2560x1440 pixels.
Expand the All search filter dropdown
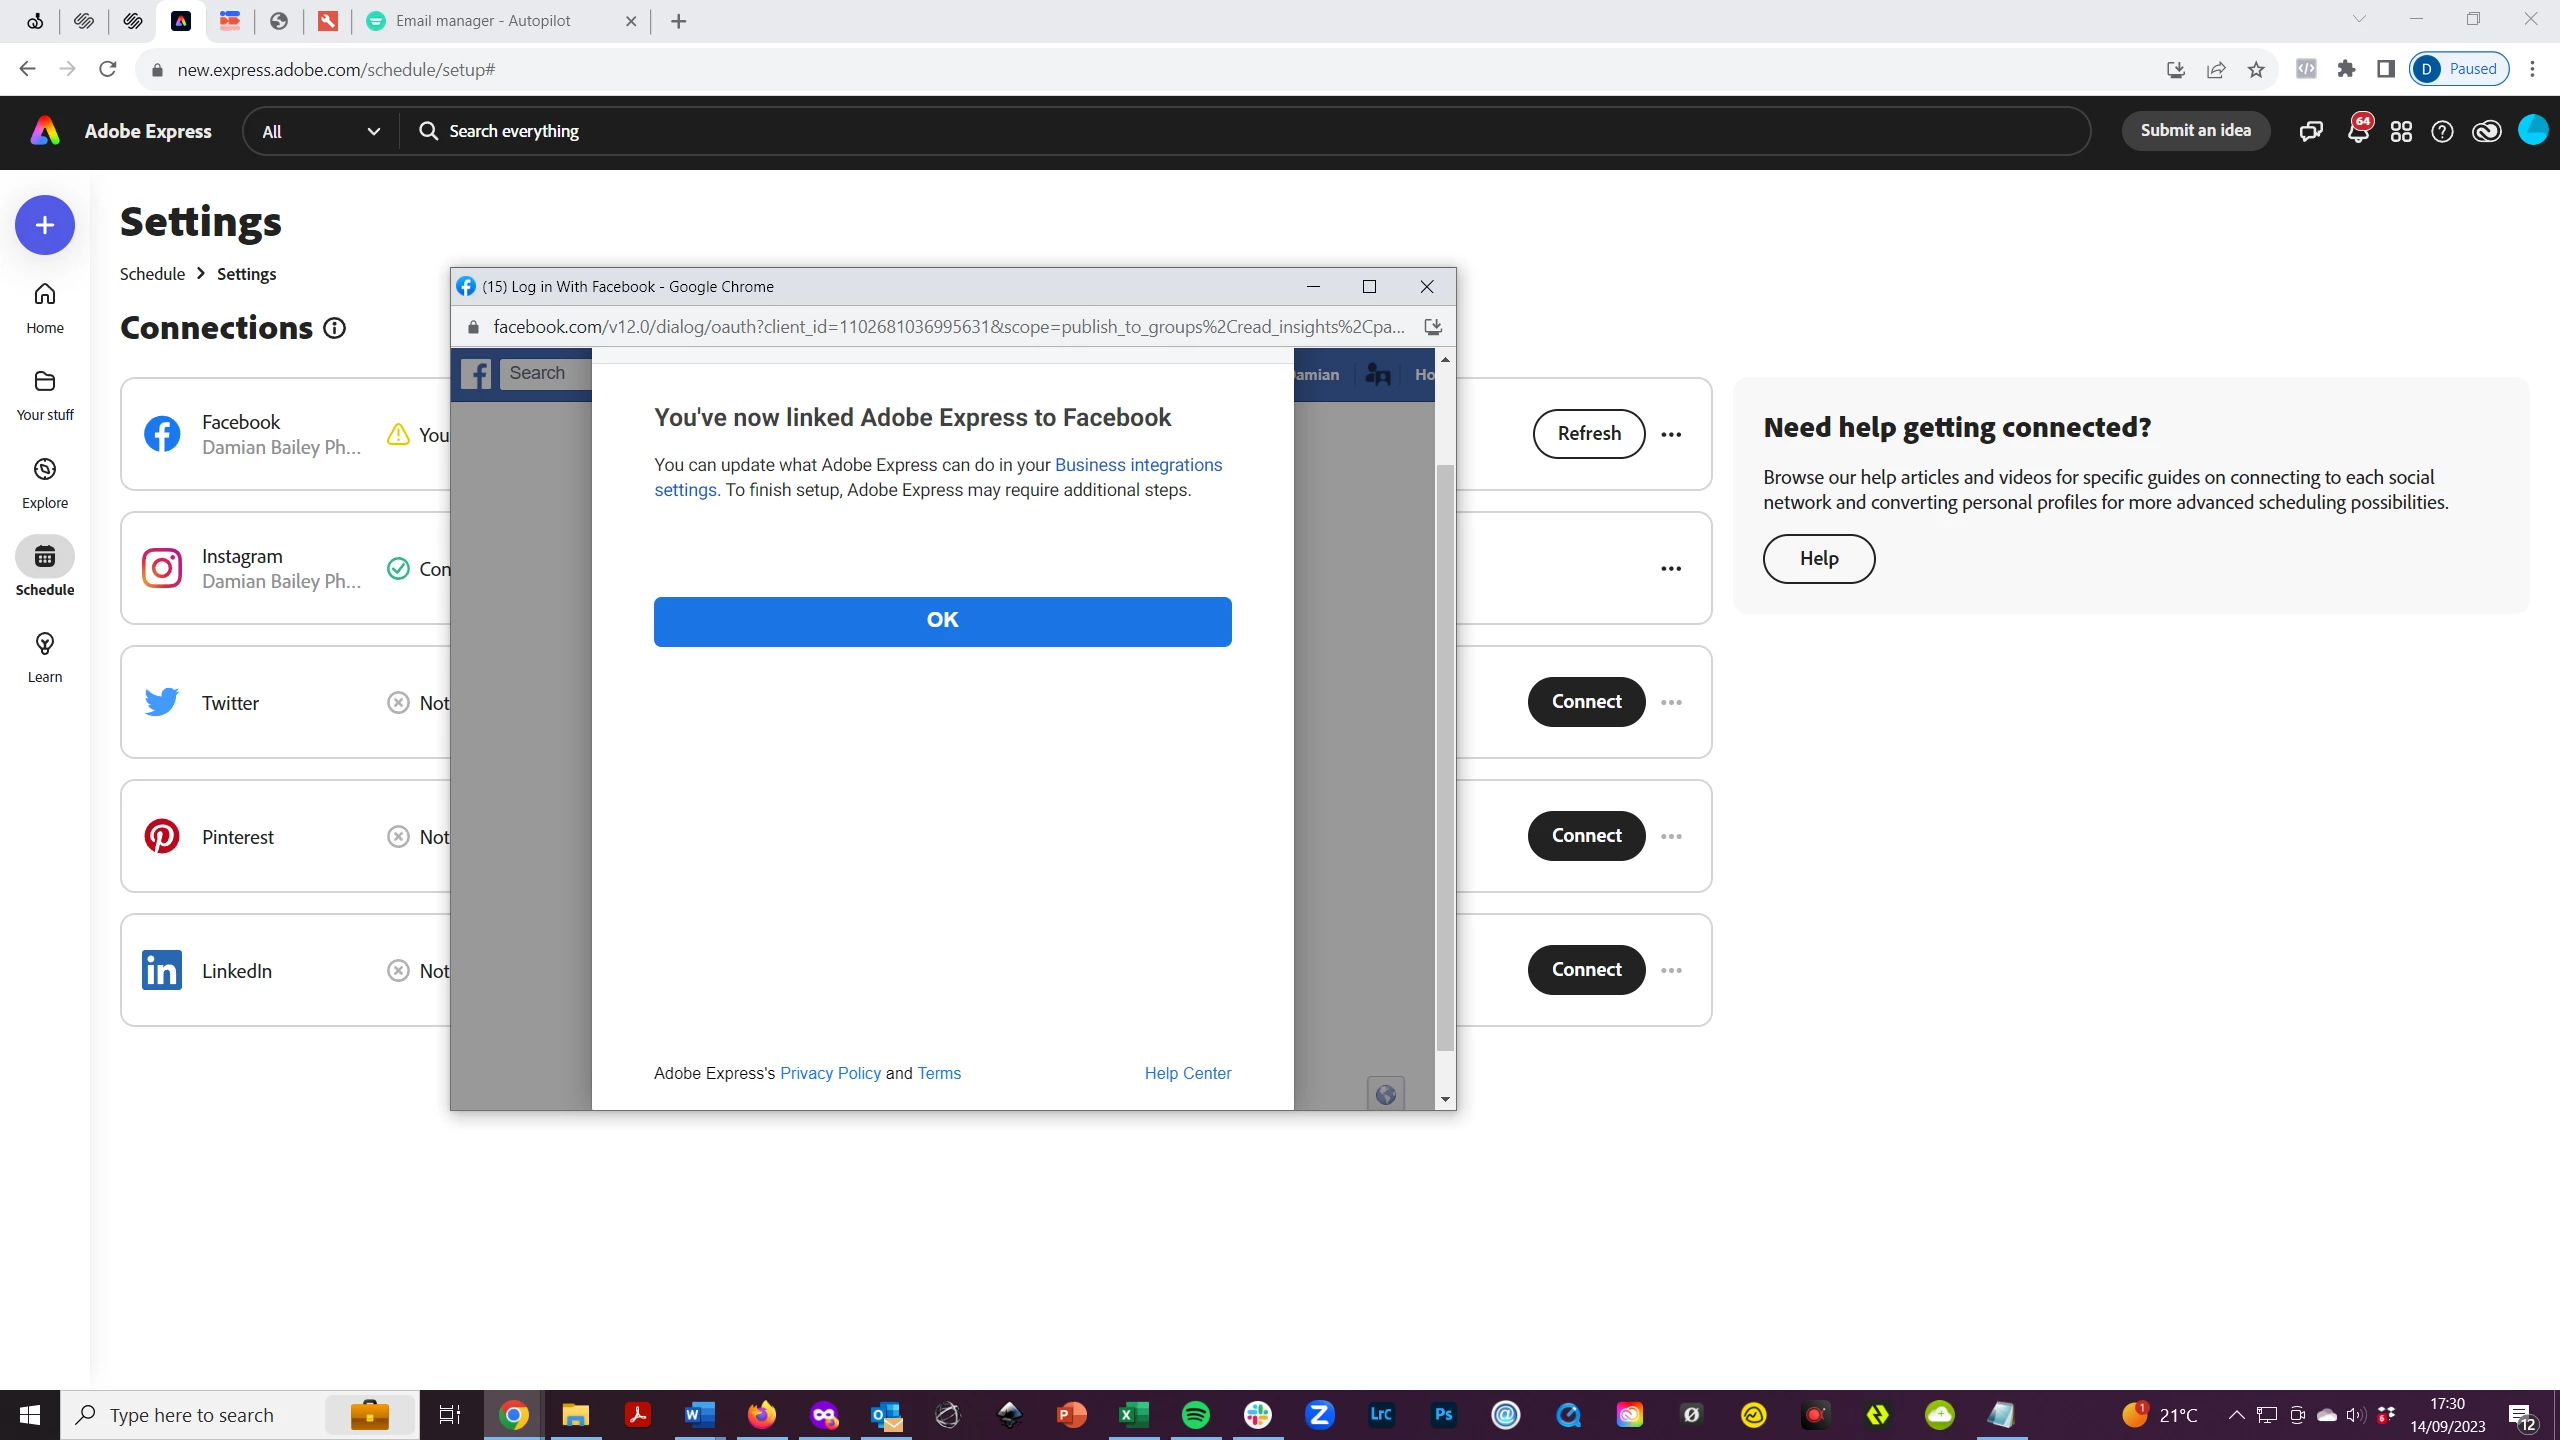click(x=320, y=131)
